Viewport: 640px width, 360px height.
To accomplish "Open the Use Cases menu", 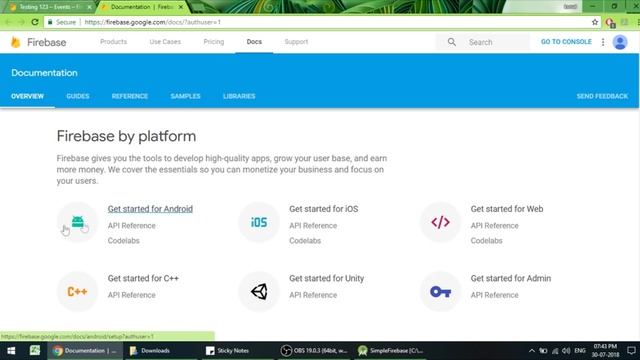I will pyautogui.click(x=165, y=42).
